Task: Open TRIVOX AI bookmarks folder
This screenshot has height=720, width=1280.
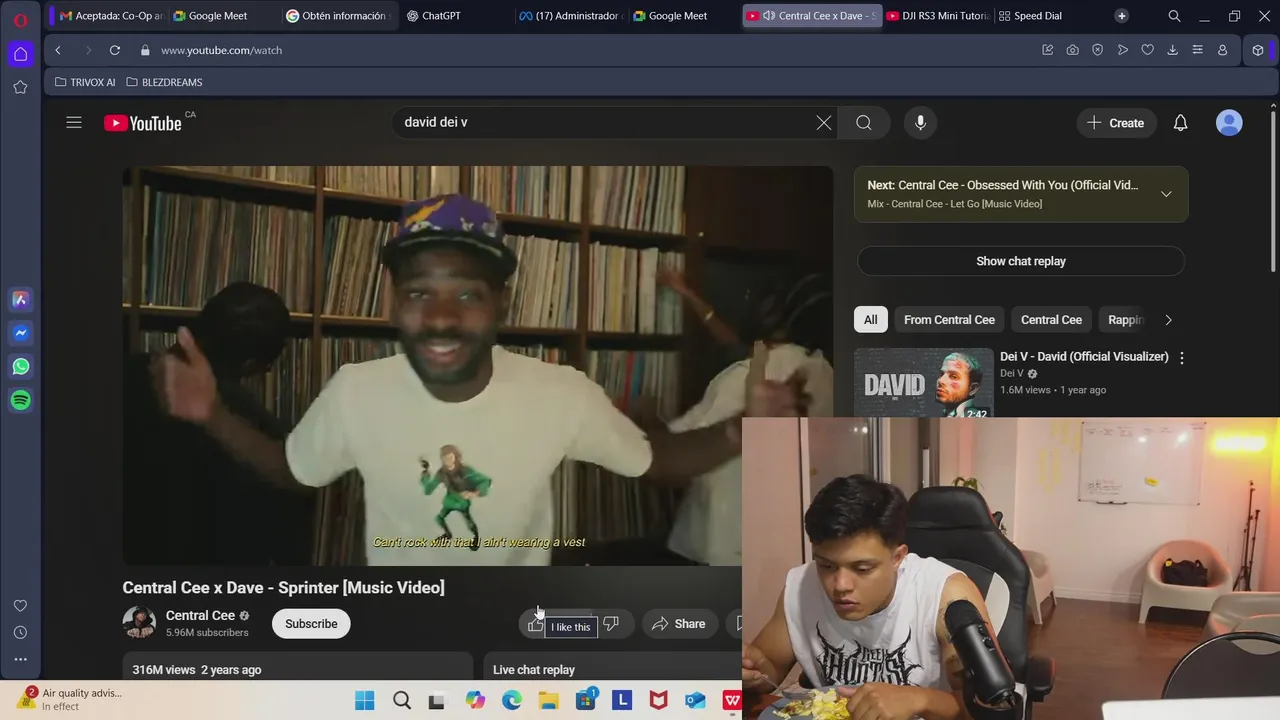Action: pyautogui.click(x=85, y=82)
